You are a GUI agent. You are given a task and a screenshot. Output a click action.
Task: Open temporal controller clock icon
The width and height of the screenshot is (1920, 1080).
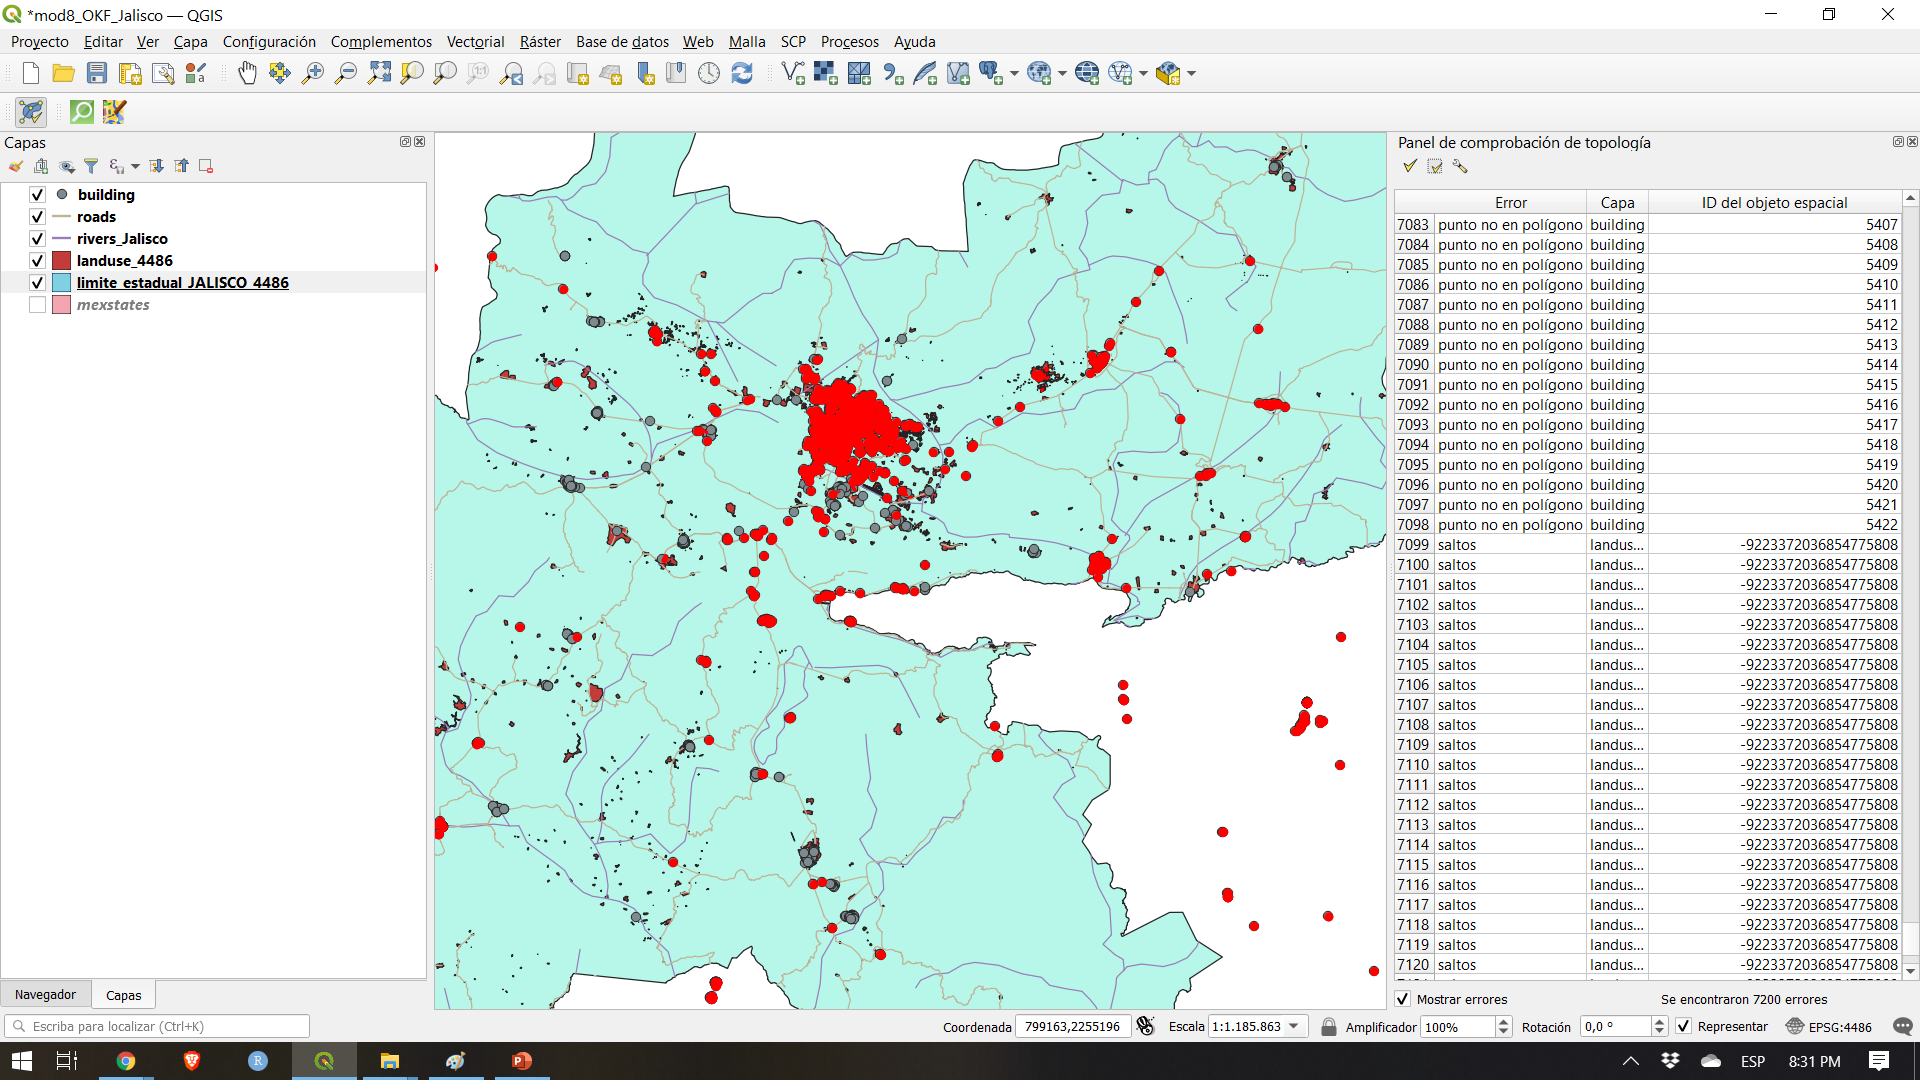[709, 73]
